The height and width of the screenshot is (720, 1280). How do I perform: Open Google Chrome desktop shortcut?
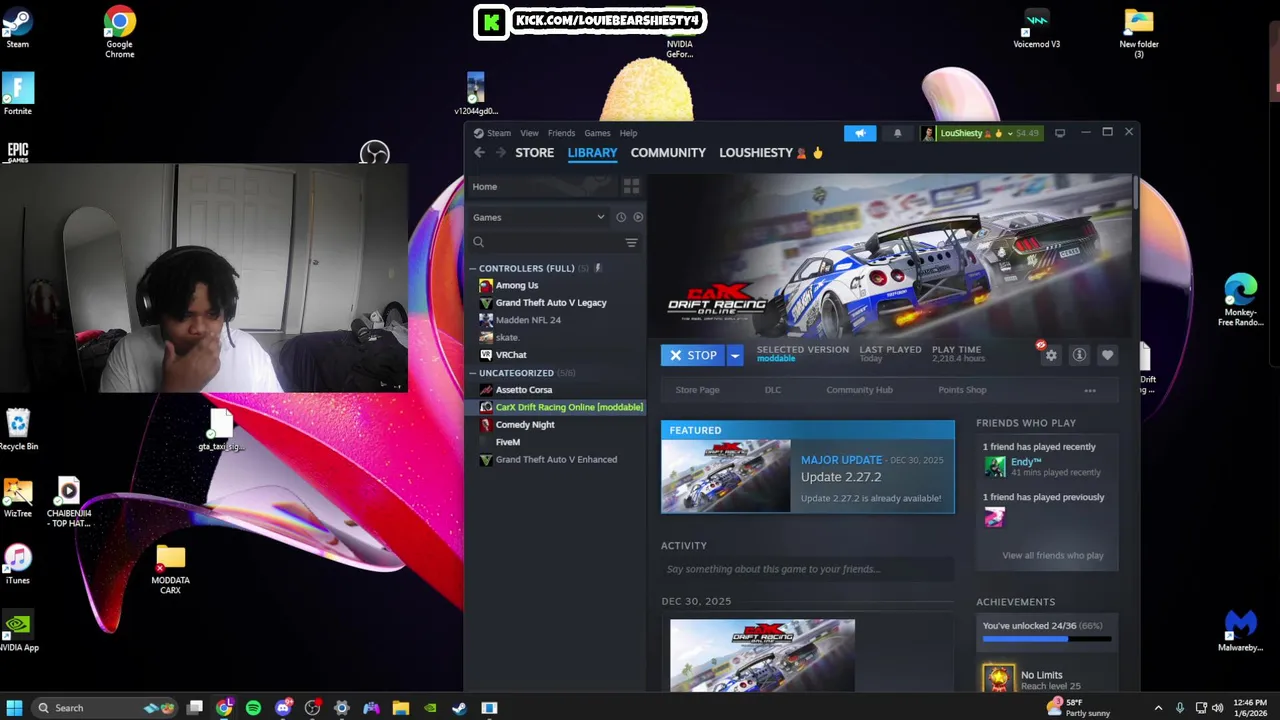[x=119, y=32]
